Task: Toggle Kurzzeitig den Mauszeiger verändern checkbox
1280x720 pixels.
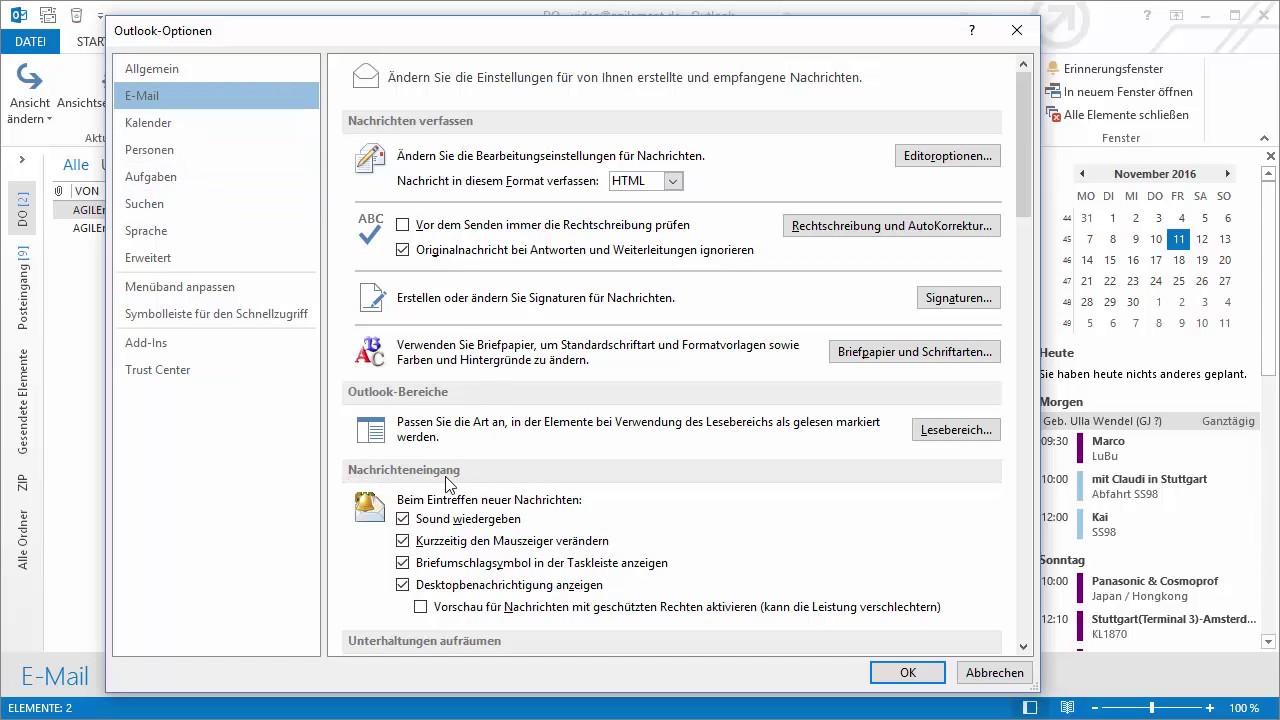Action: pyautogui.click(x=403, y=541)
